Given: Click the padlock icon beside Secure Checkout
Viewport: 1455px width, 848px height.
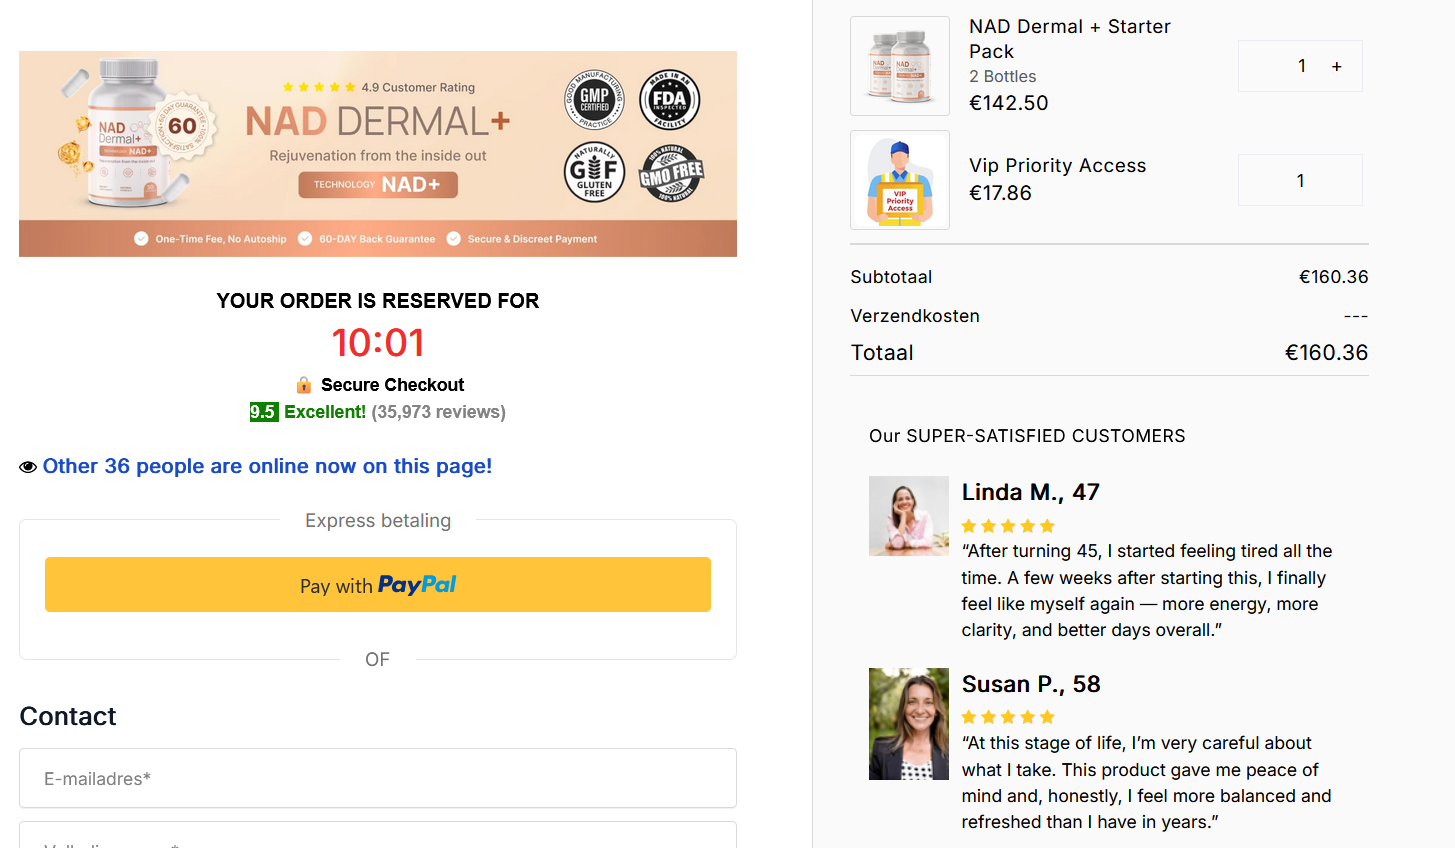Looking at the screenshot, I should click(304, 385).
